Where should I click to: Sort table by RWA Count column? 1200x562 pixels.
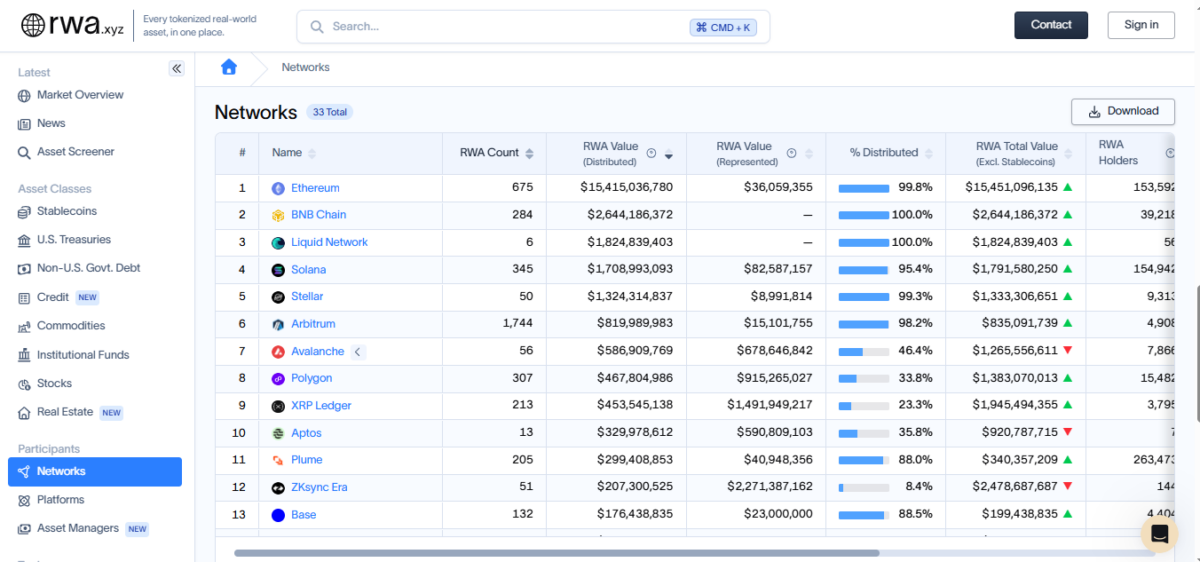pyautogui.click(x=529, y=153)
